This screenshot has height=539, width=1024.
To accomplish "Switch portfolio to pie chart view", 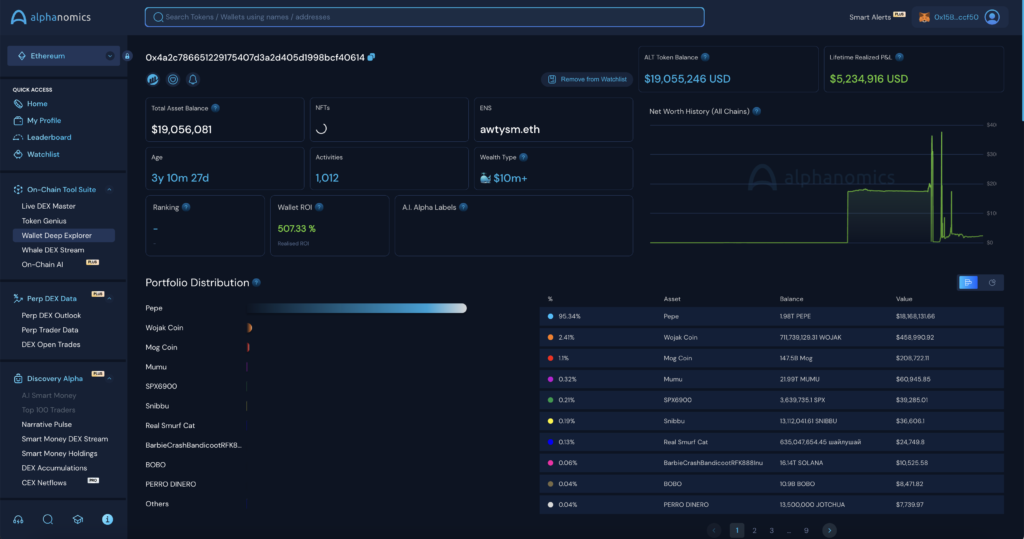I will 992,283.
